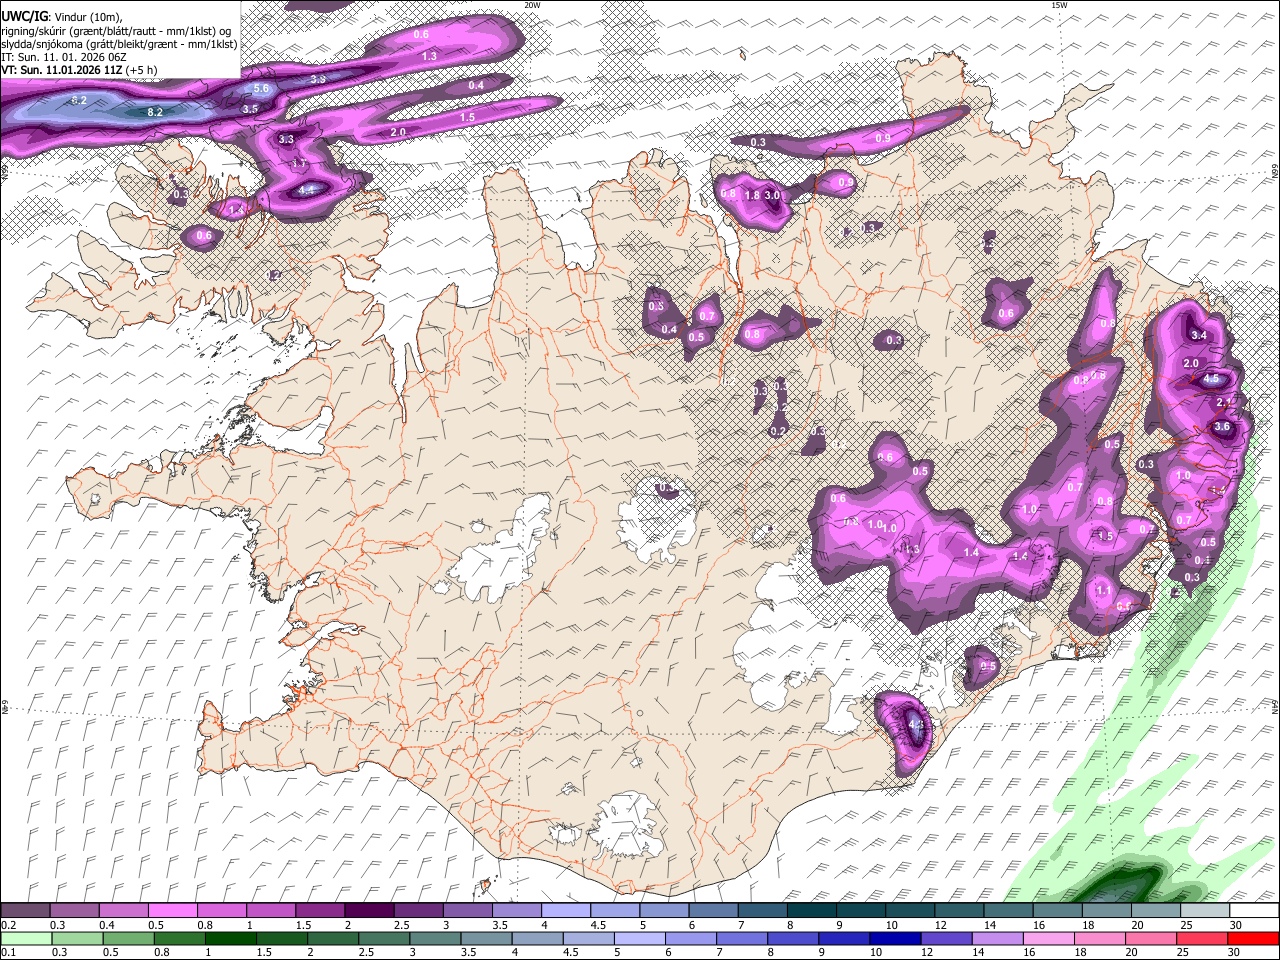This screenshot has height=960, width=1280.
Task: Click the '0.4' label in the upper legend row
Action: coord(106,925)
